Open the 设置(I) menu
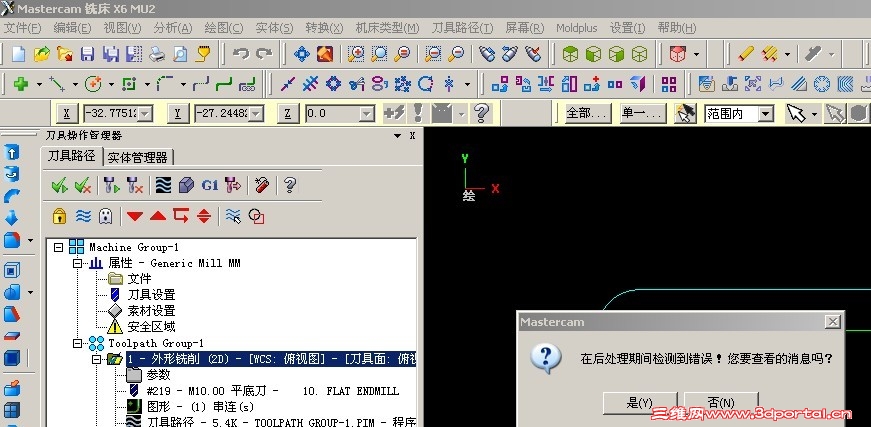871x427 pixels. tap(628, 28)
